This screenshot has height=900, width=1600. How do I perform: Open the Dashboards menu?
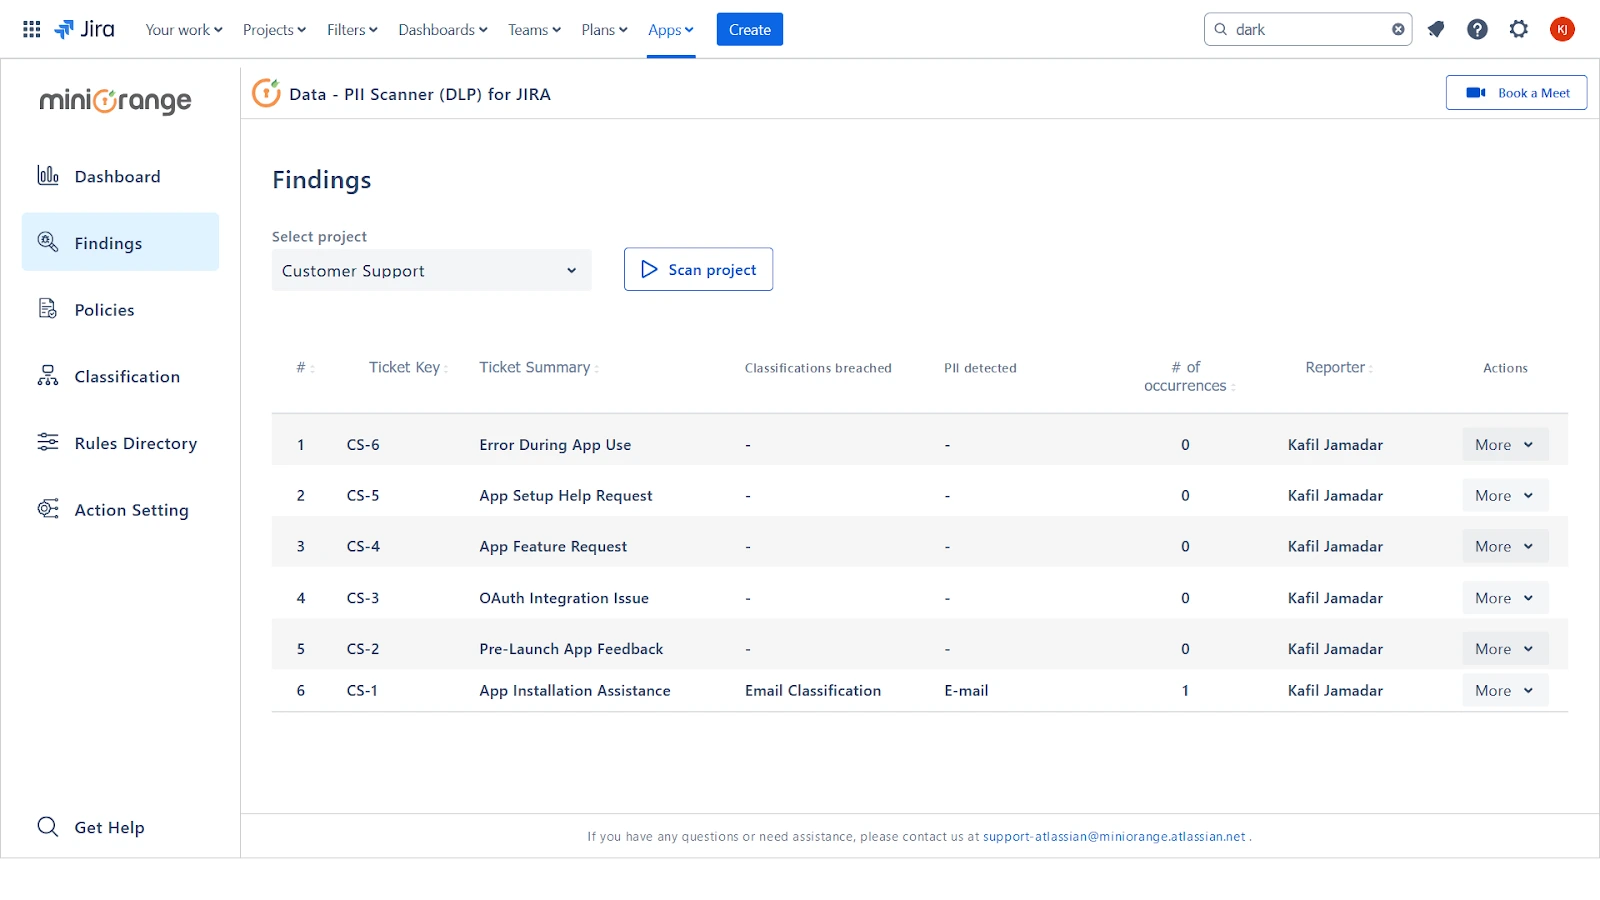pyautogui.click(x=442, y=30)
